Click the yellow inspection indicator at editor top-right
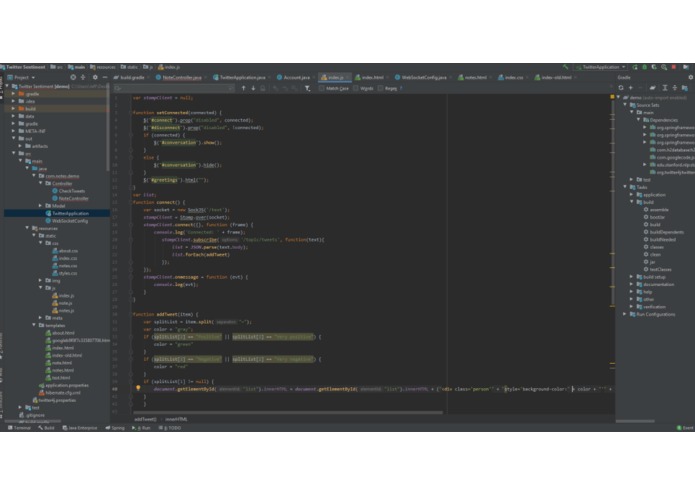695x494 pixels. [x=612, y=97]
